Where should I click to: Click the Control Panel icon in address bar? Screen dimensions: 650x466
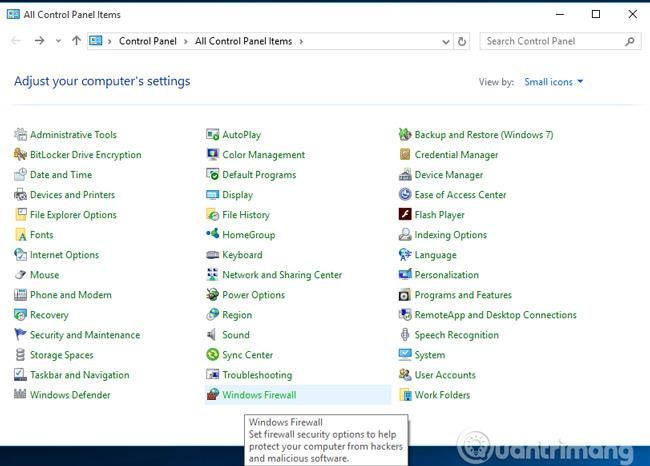96,41
